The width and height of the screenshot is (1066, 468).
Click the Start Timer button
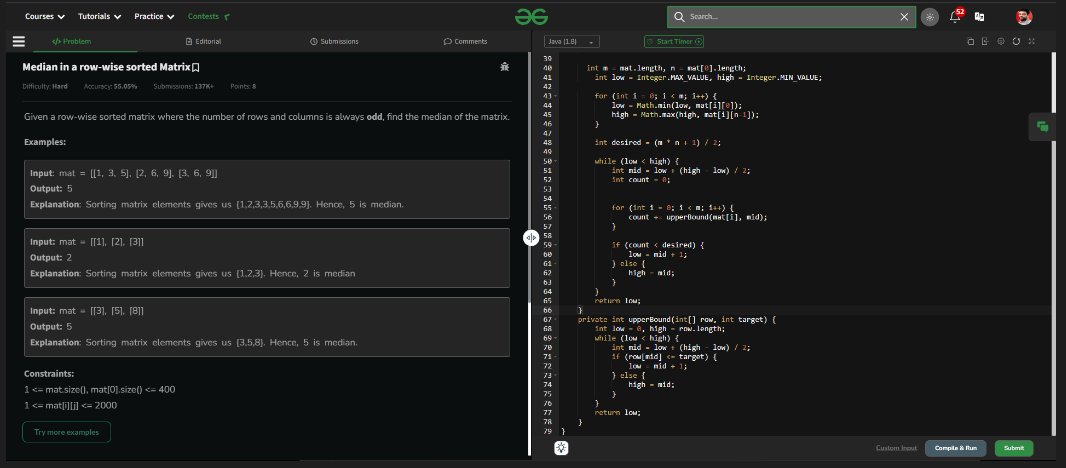pos(674,41)
